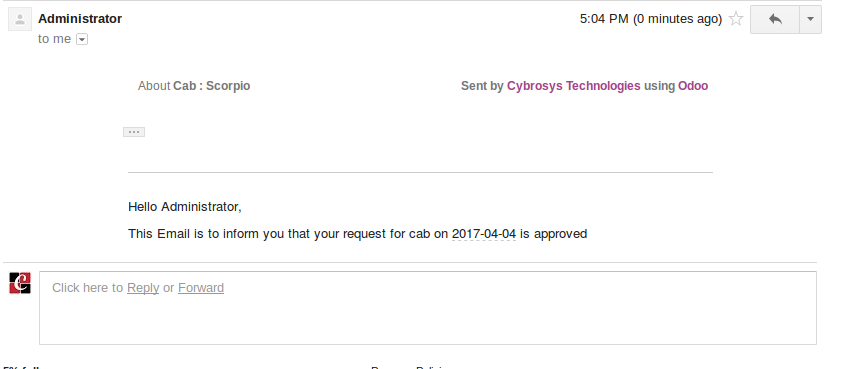Open the Cybrosys Technologies link
This screenshot has height=369, width=841.
coord(573,86)
